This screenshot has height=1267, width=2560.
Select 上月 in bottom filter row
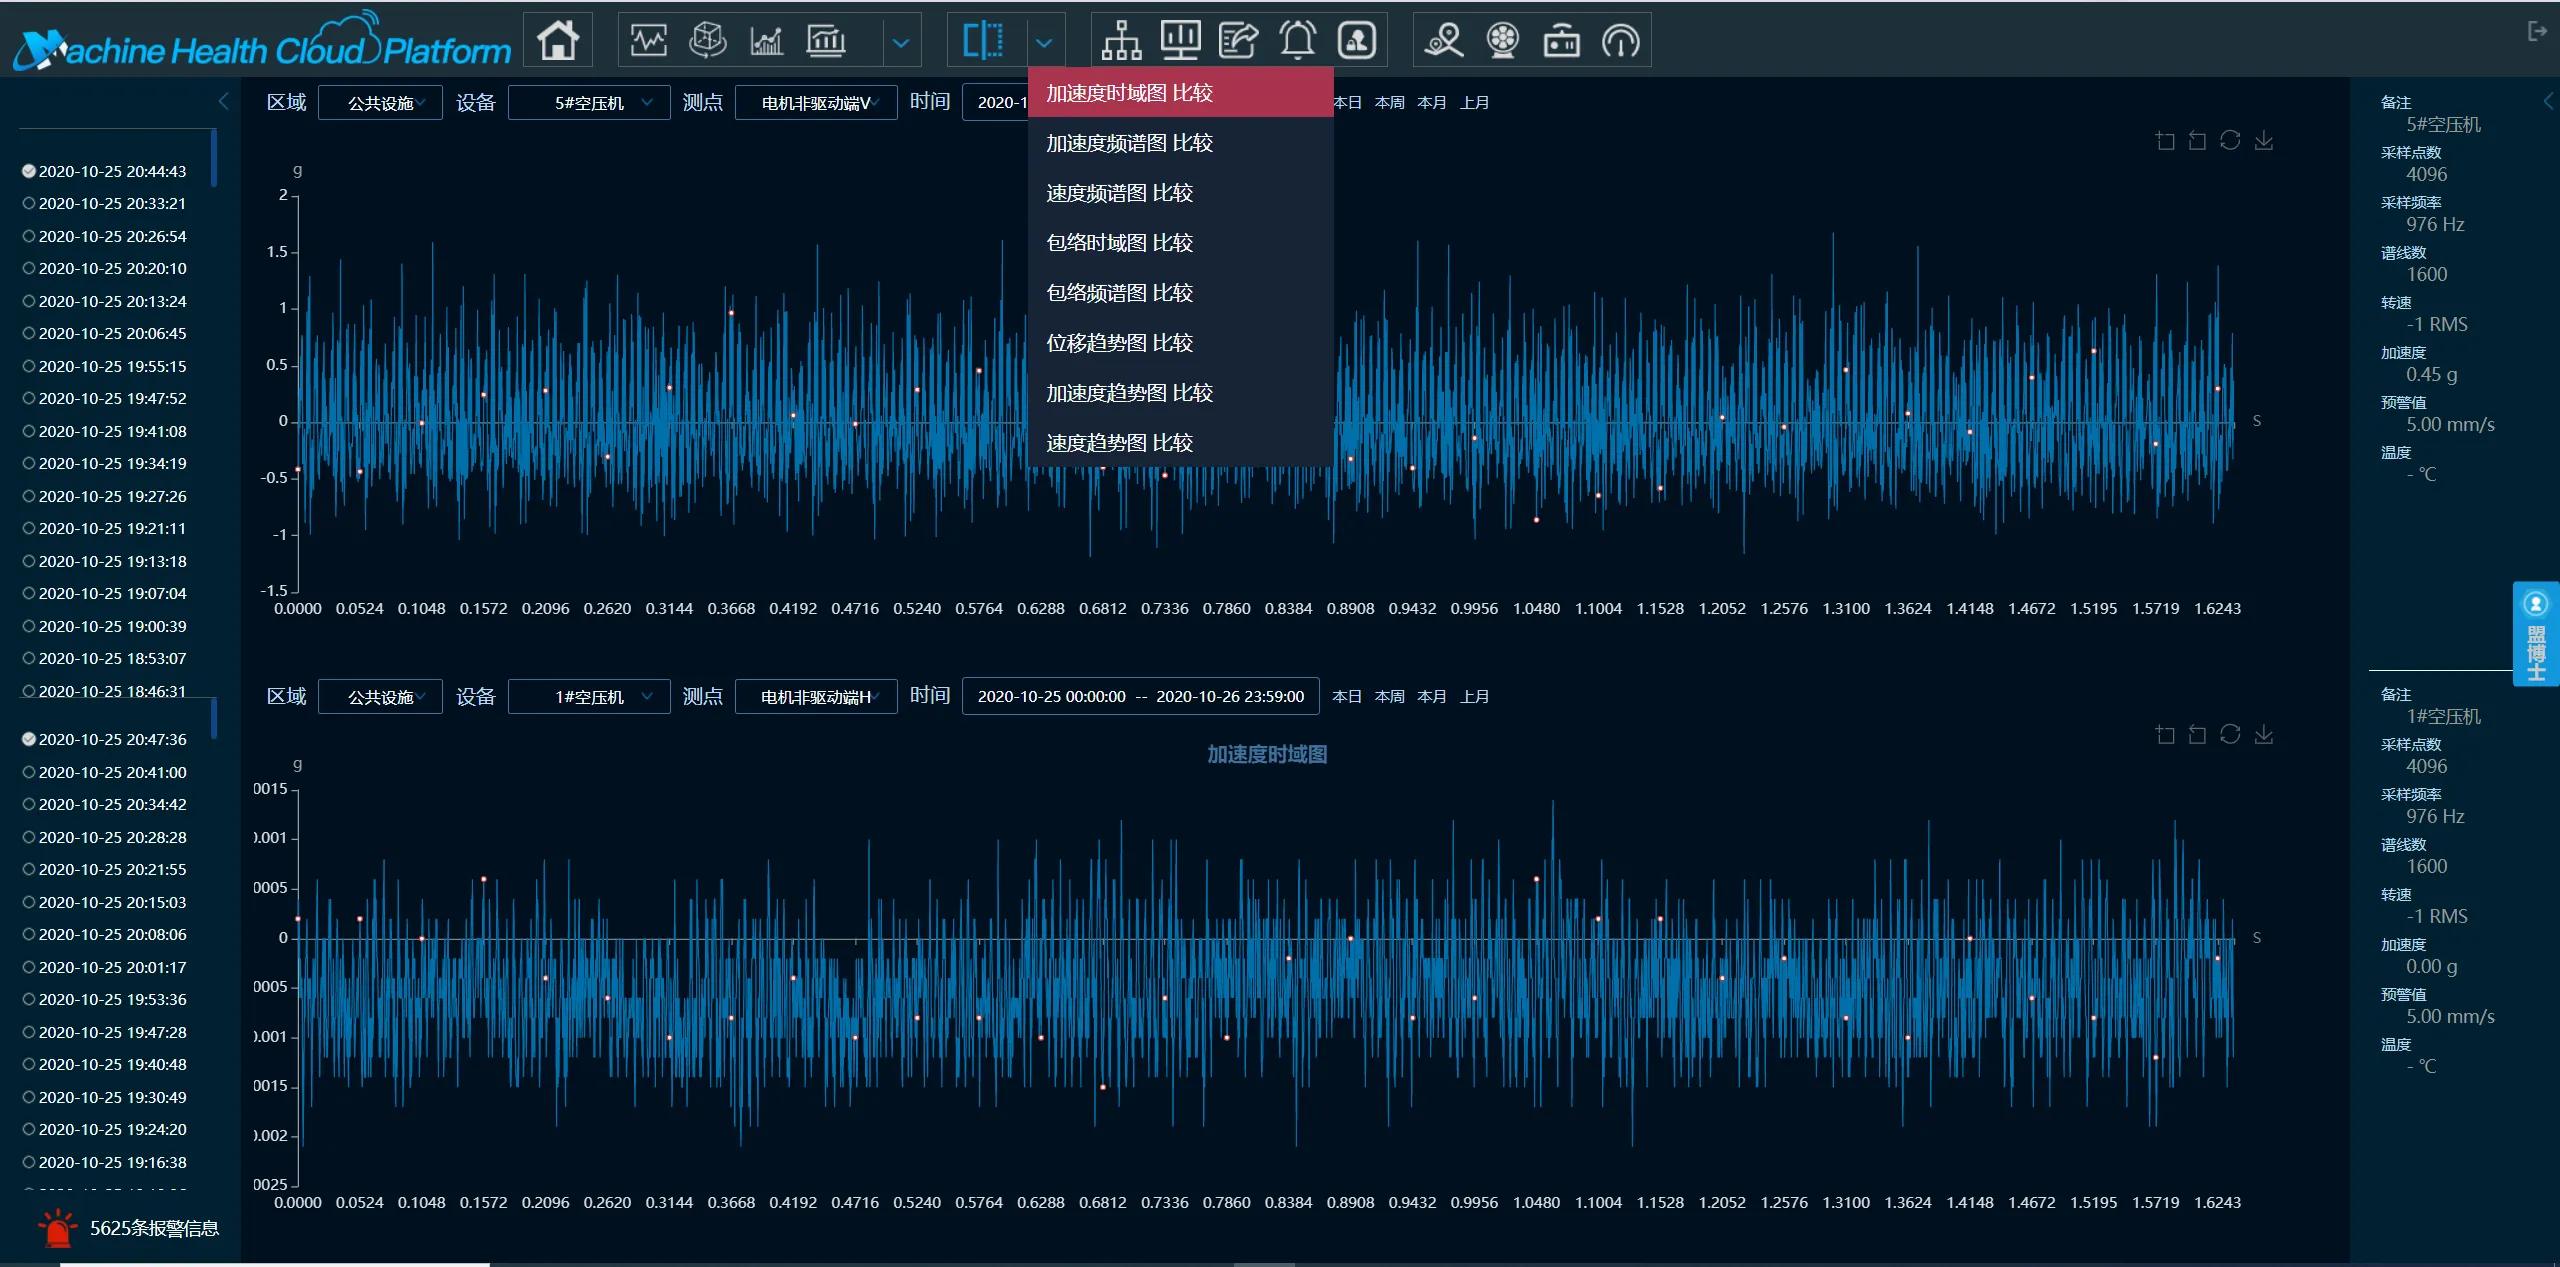pyautogui.click(x=1474, y=697)
